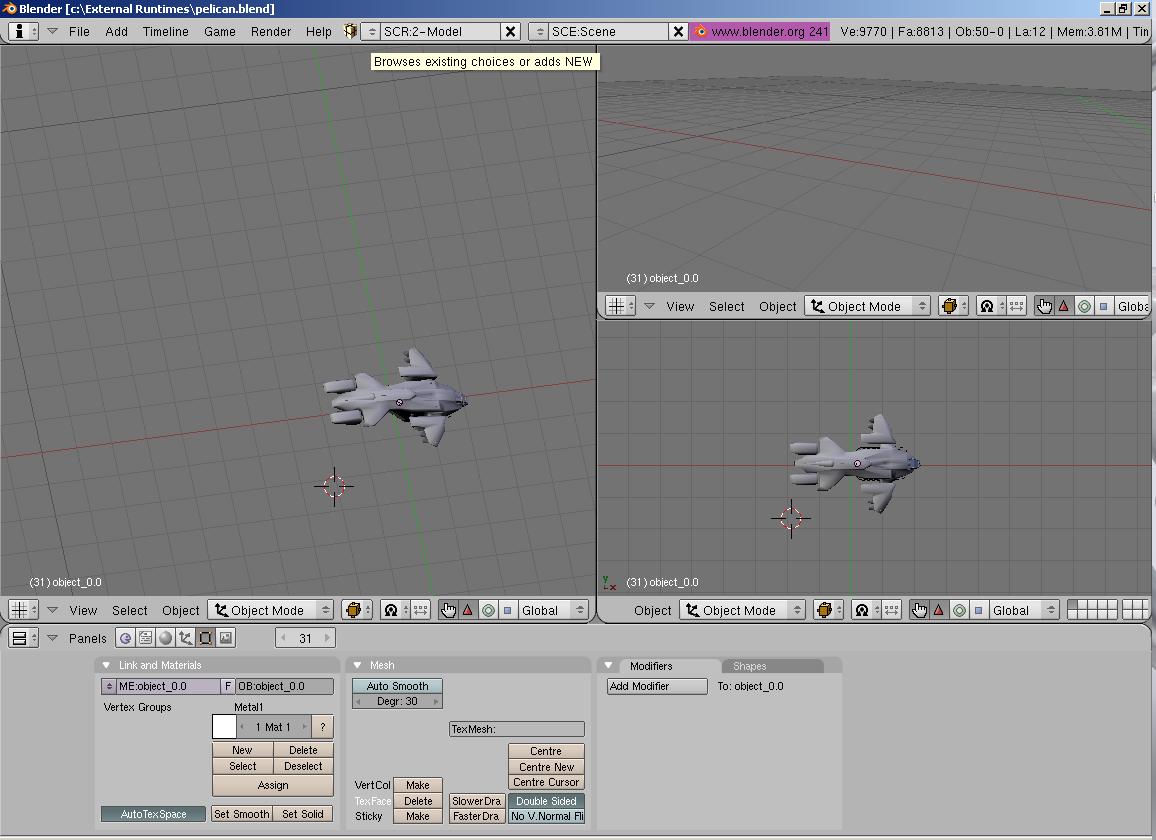Viewport: 1156px width, 840px height.
Task: Open the Render menu
Action: [271, 31]
